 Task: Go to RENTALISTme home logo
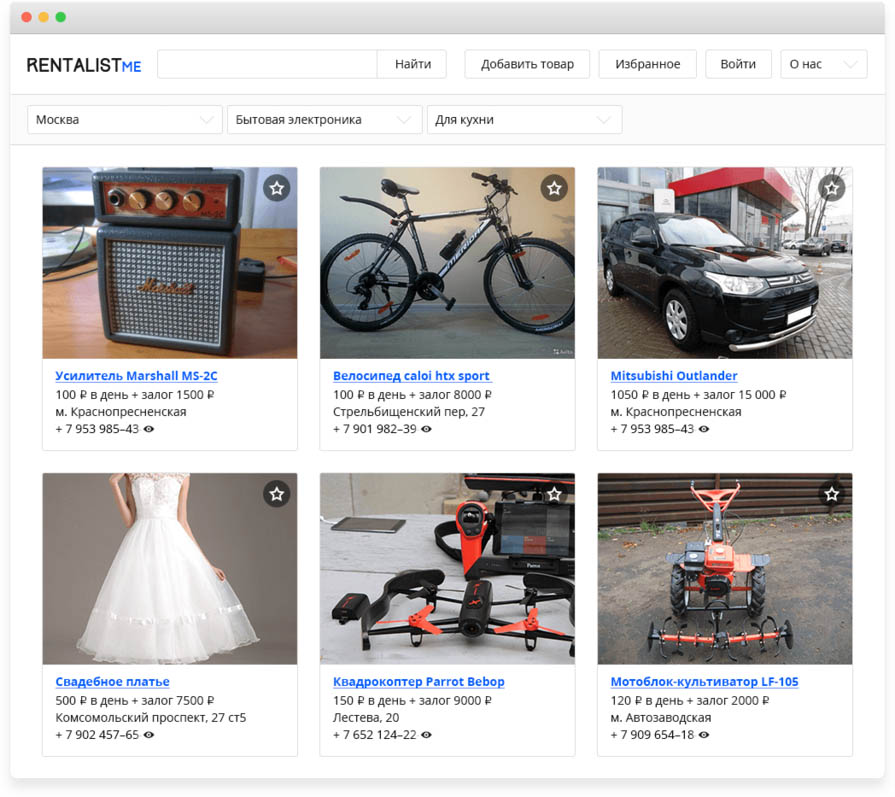(84, 65)
